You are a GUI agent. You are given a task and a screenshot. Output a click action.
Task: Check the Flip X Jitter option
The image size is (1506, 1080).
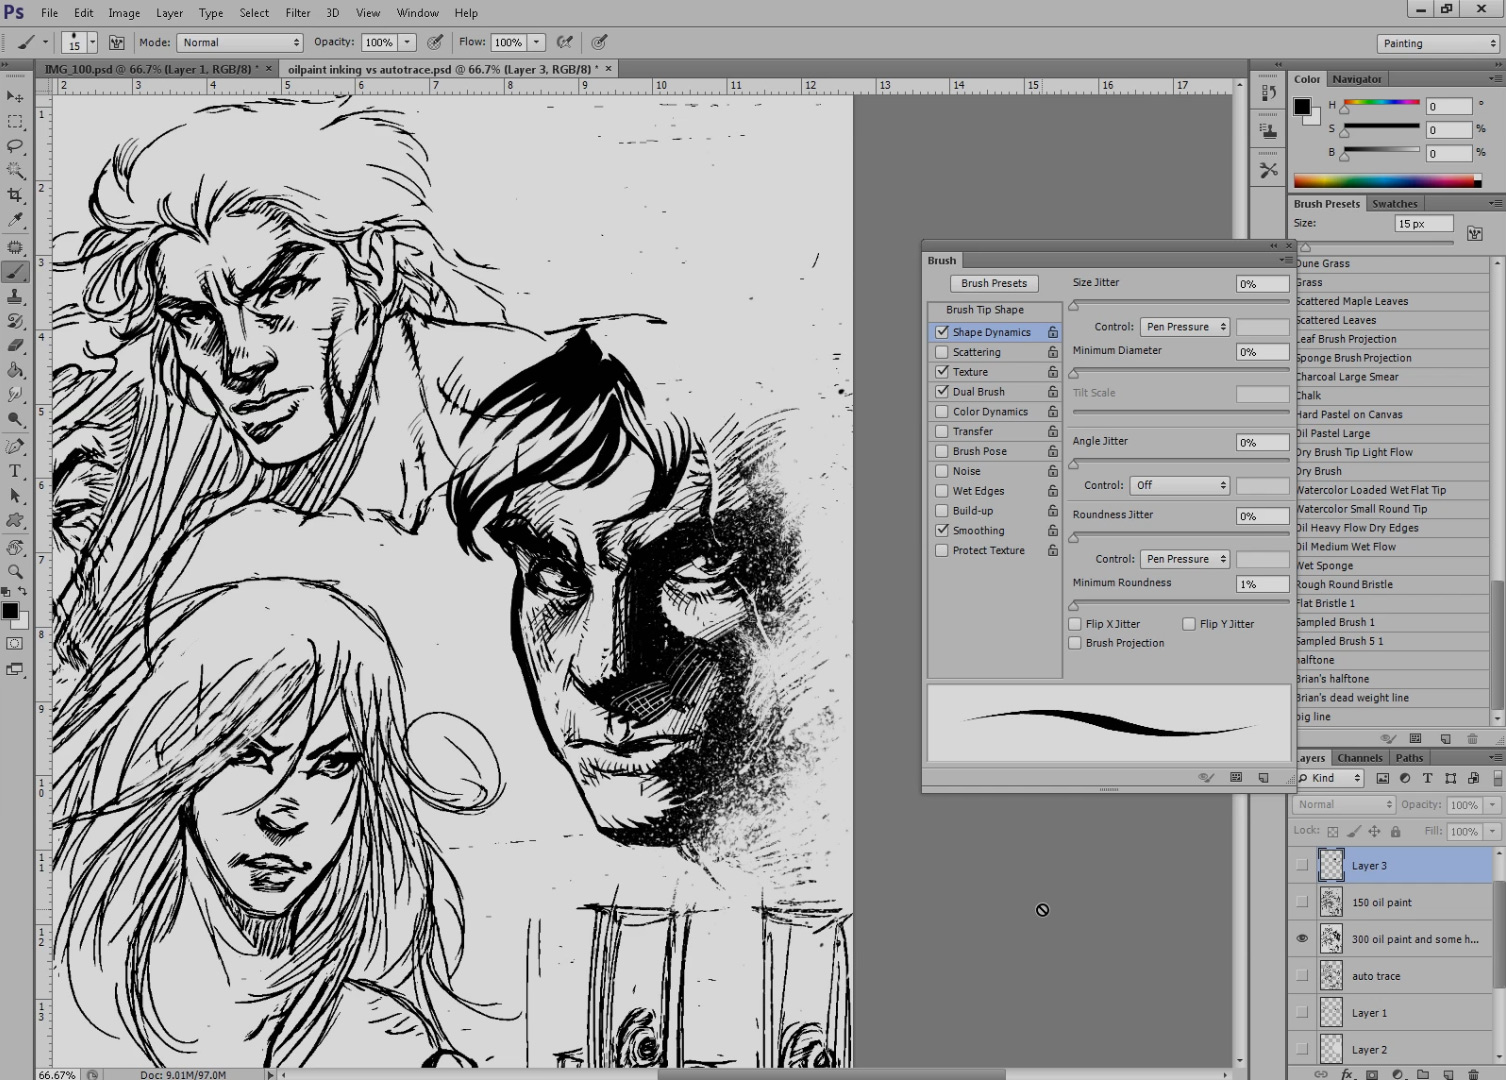coord(1075,624)
